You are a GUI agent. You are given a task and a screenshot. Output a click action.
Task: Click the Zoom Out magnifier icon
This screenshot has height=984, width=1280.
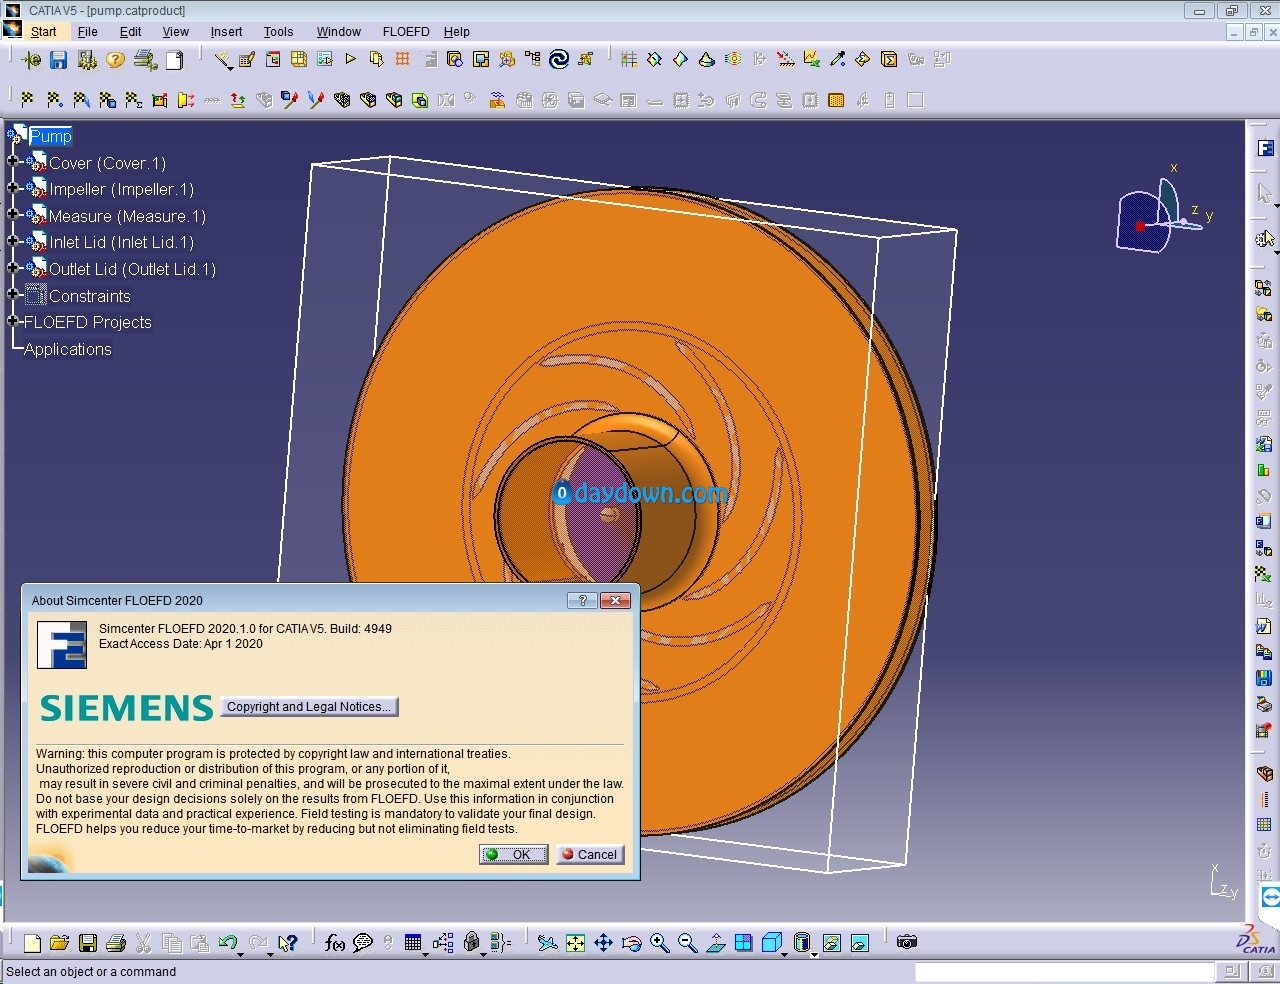(x=687, y=942)
